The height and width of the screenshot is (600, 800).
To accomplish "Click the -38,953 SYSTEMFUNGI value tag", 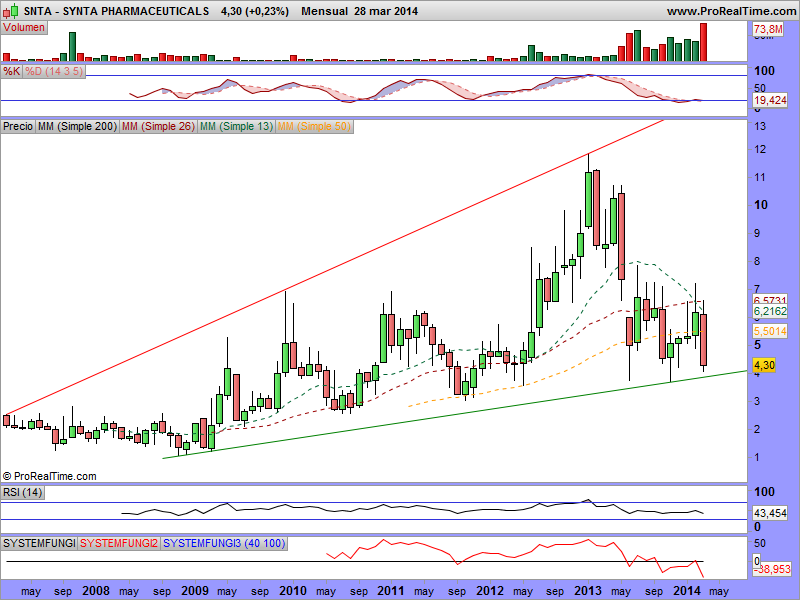I will [772, 569].
